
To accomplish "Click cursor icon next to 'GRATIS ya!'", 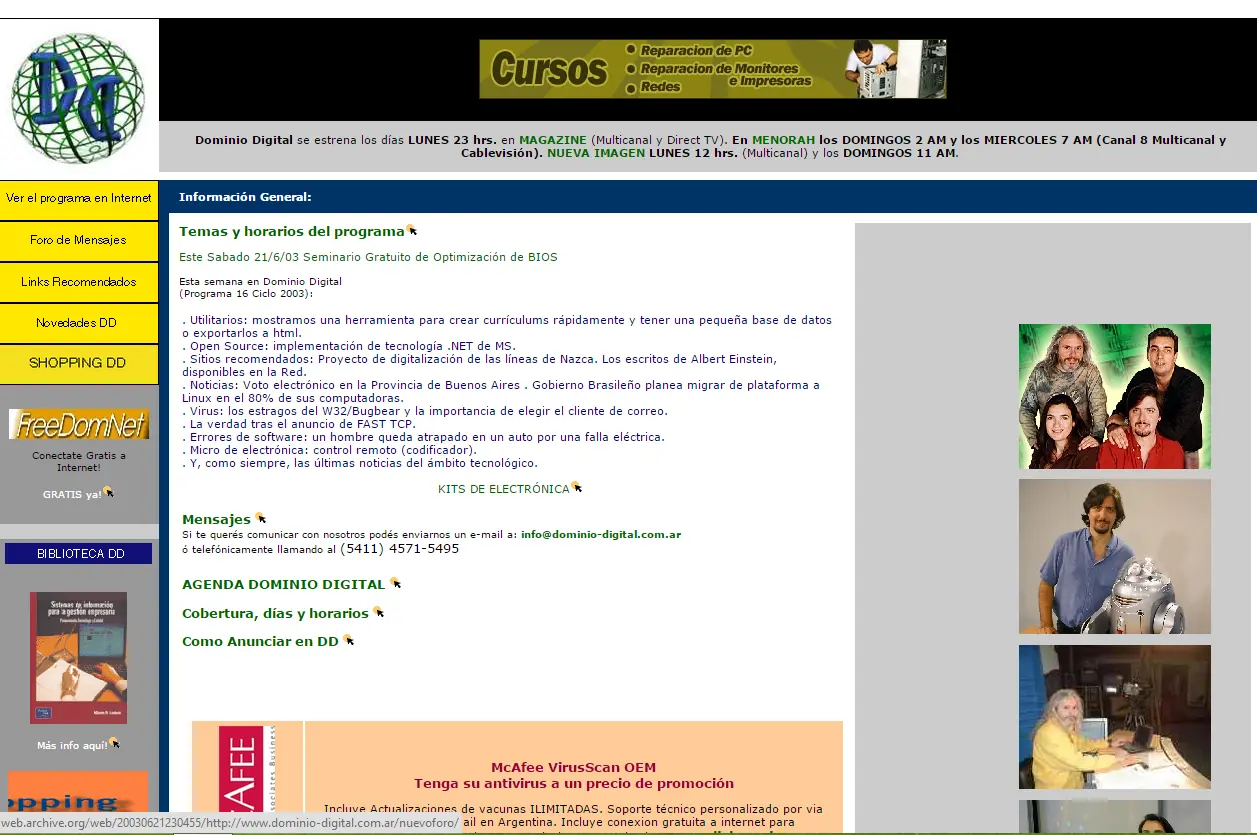I will click(x=108, y=492).
